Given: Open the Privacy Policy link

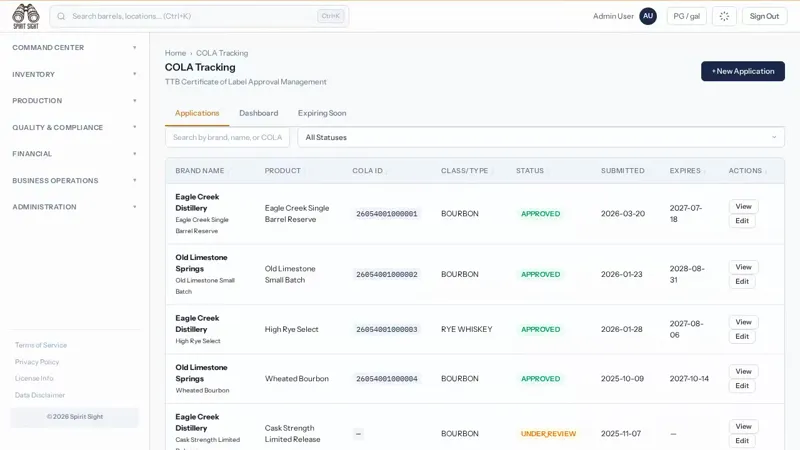Looking at the screenshot, I should [37, 362].
